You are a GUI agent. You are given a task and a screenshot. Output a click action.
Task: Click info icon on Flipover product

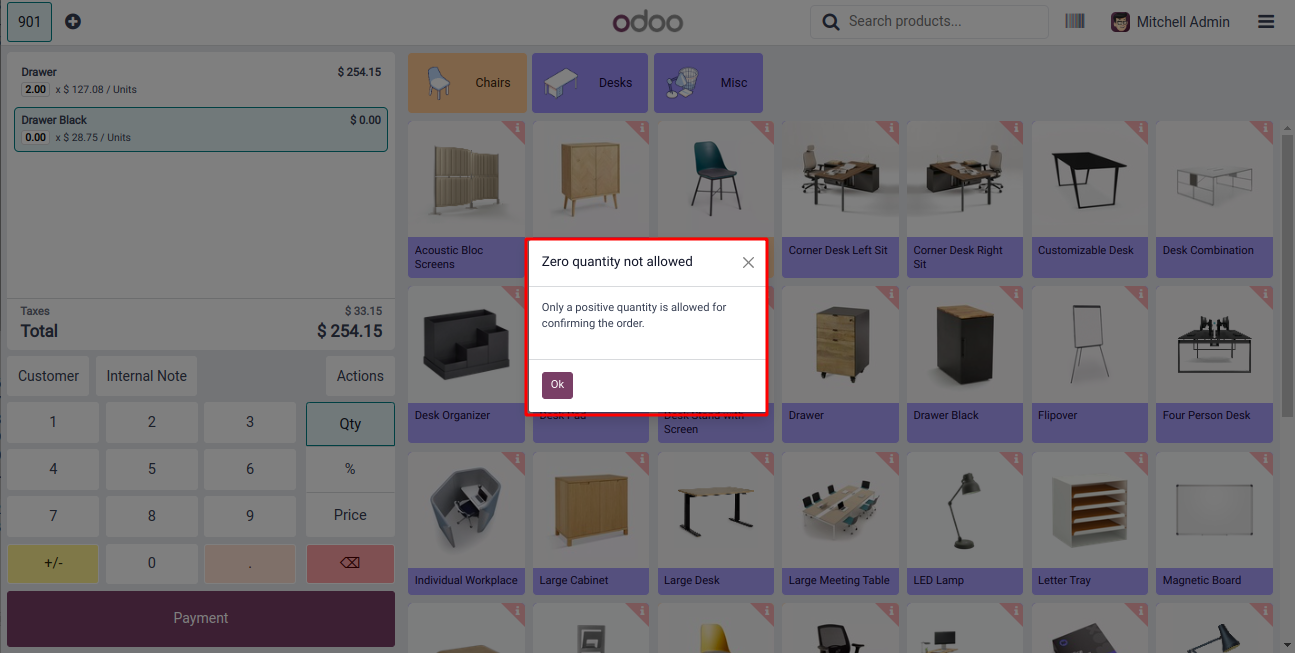coord(1140,295)
